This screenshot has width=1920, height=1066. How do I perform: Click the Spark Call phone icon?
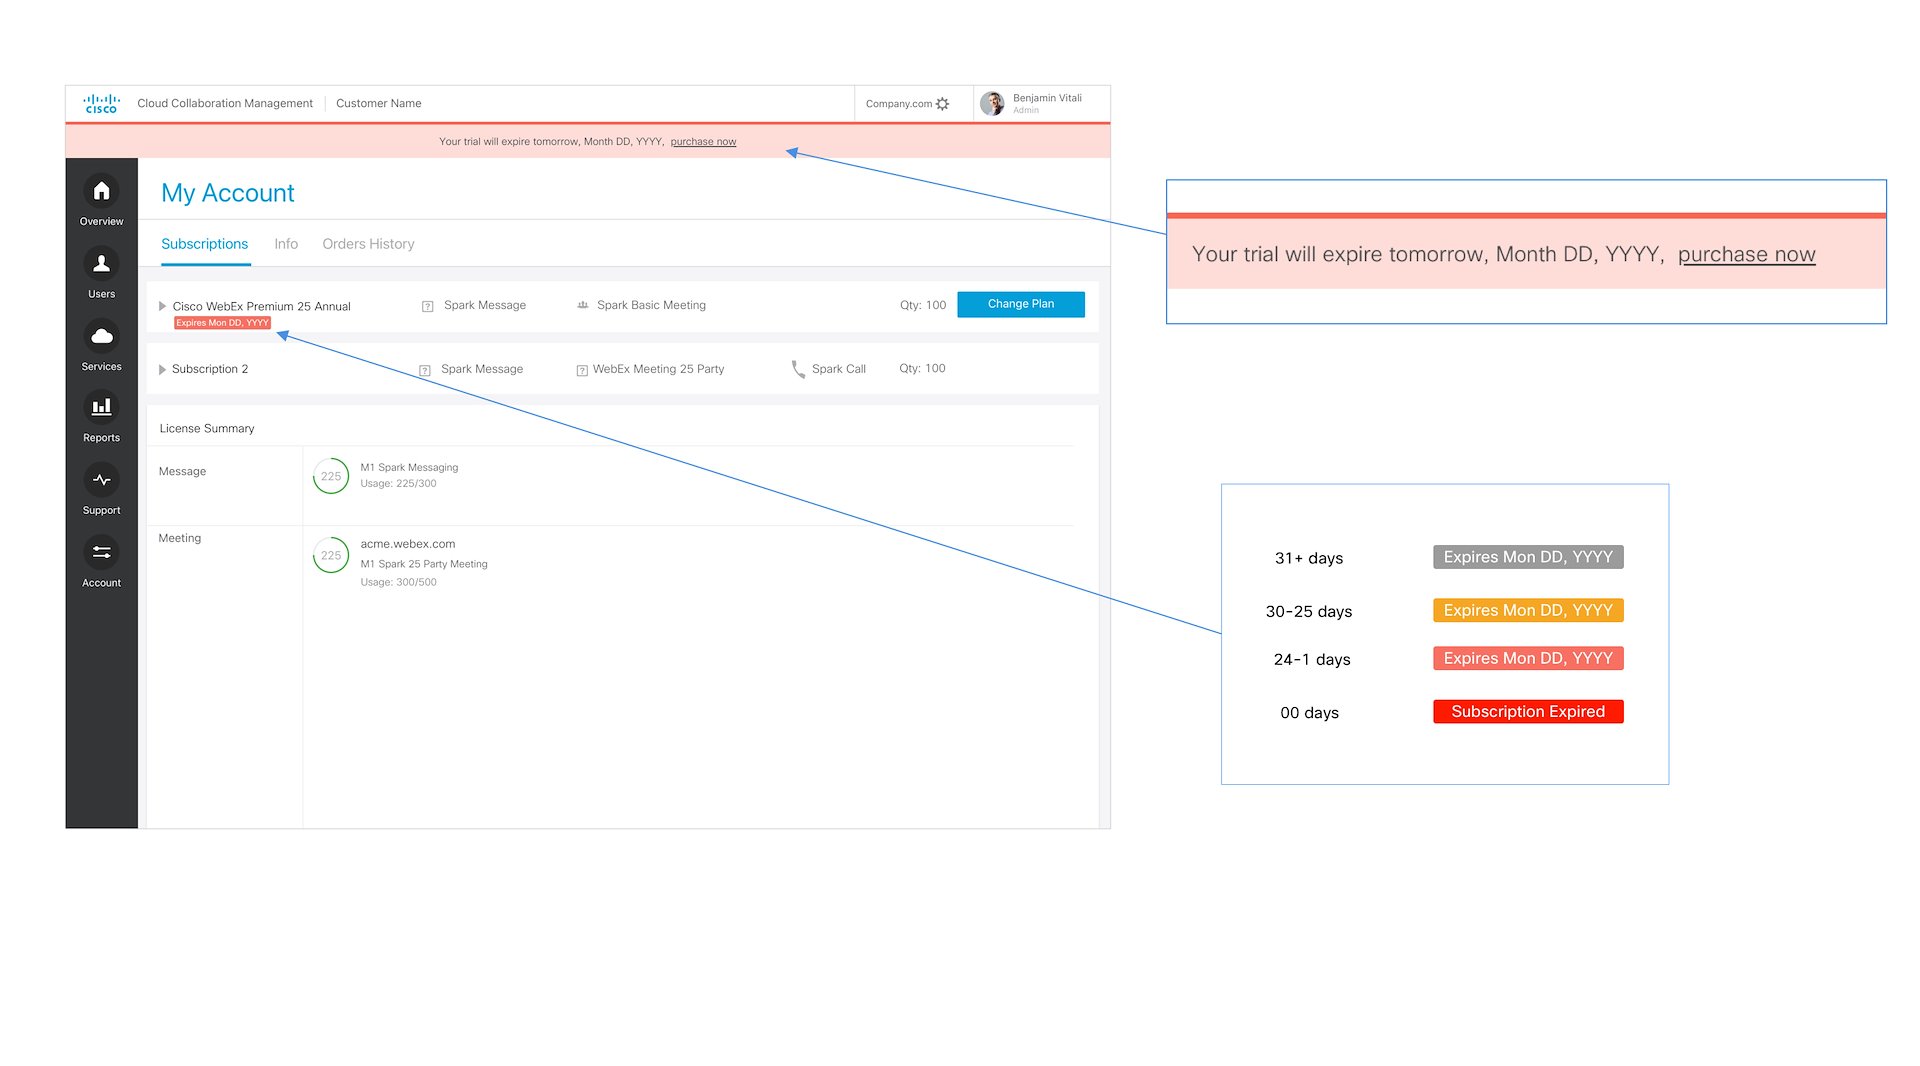pos(798,369)
